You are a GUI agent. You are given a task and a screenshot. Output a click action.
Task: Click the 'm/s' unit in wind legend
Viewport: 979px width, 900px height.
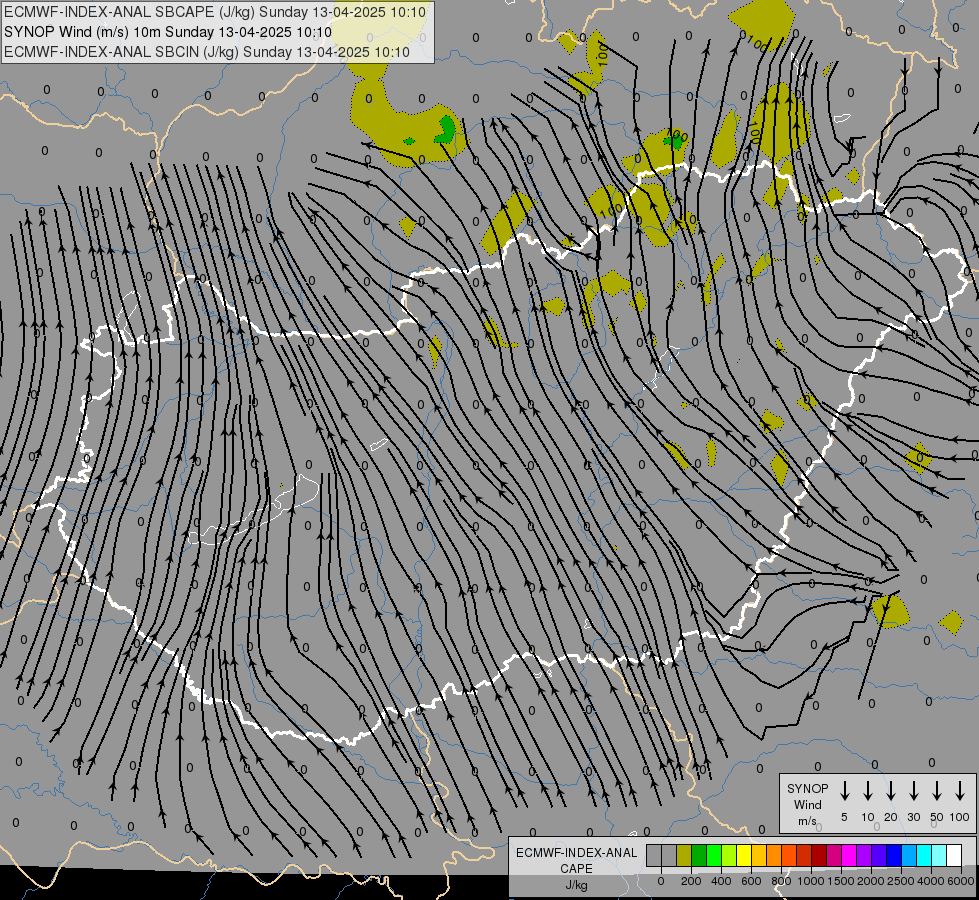click(807, 821)
